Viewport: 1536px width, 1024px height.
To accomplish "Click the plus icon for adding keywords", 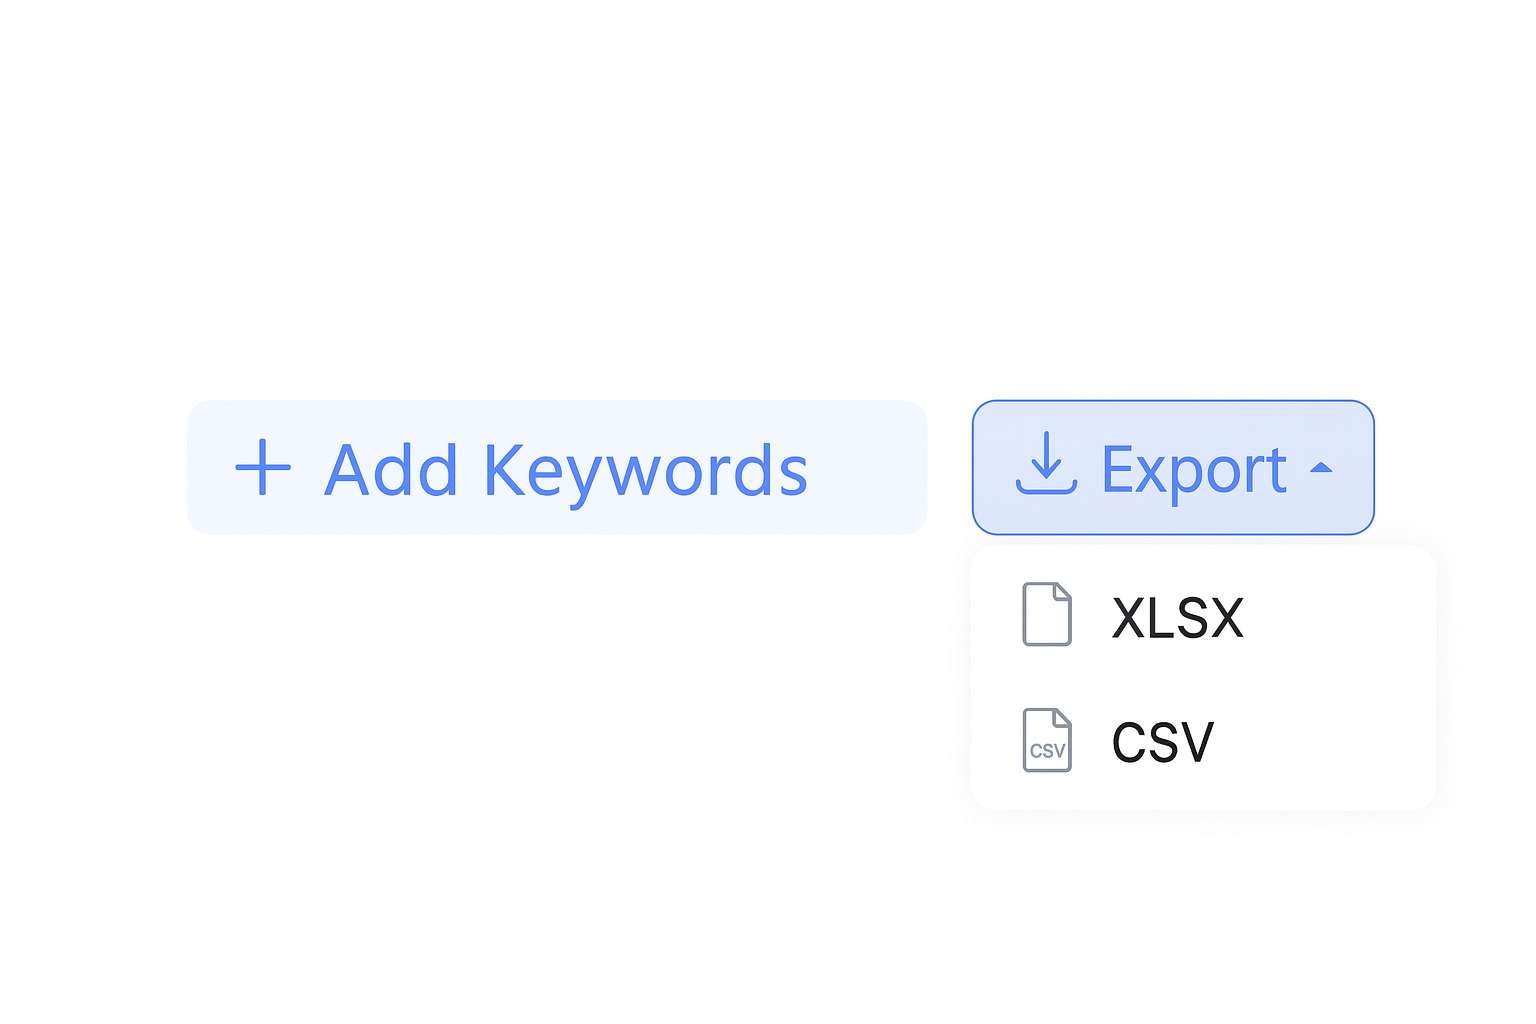I will pyautogui.click(x=263, y=468).
